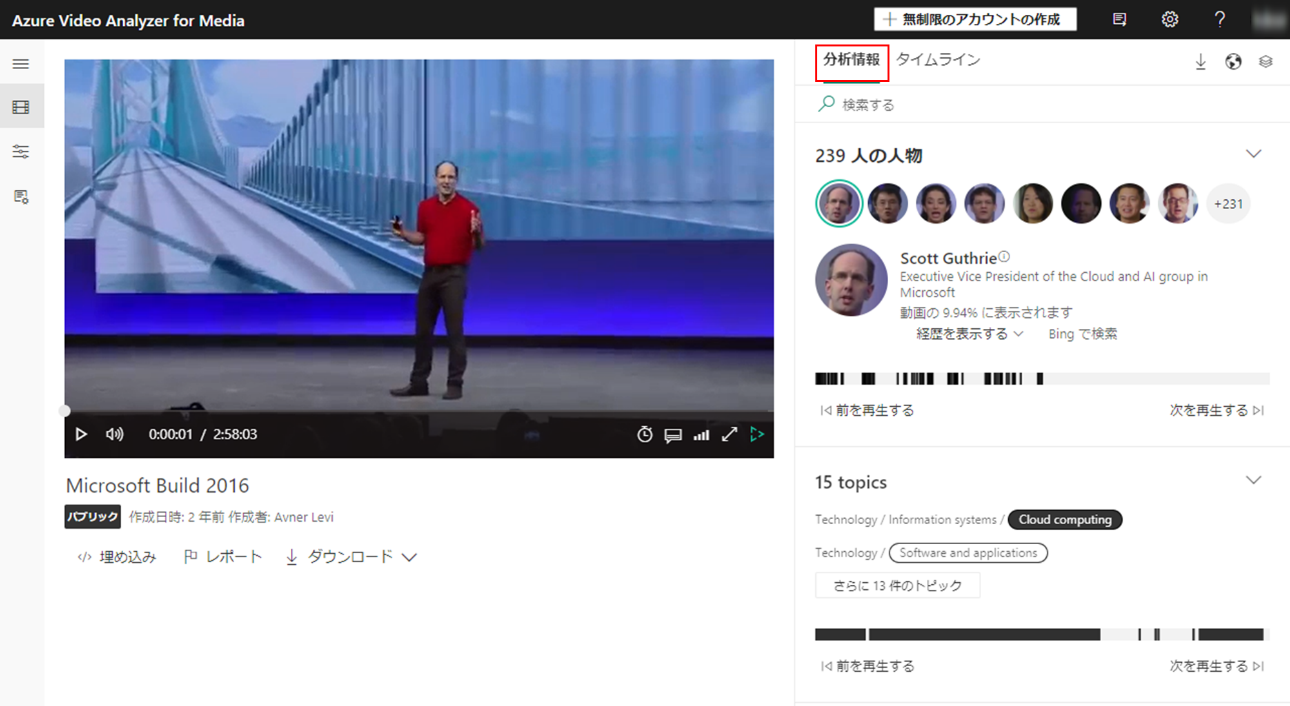Click the Microsoft Build 2016 title
This screenshot has height=706, width=1290.
pos(157,486)
